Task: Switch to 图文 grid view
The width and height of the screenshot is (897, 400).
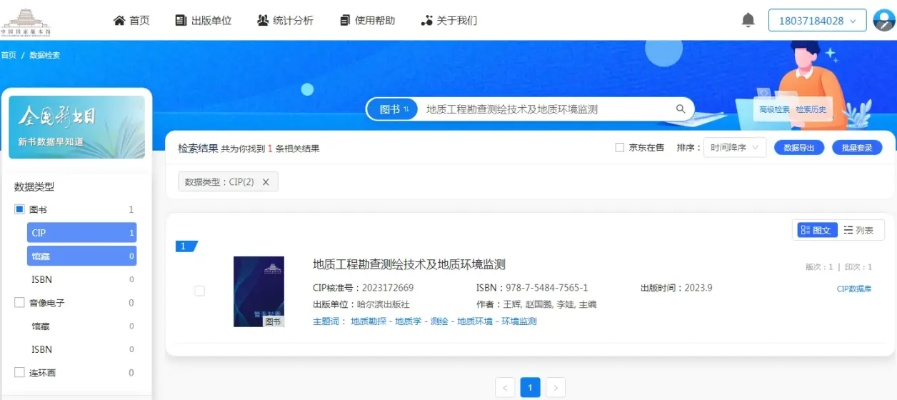Action: point(816,230)
